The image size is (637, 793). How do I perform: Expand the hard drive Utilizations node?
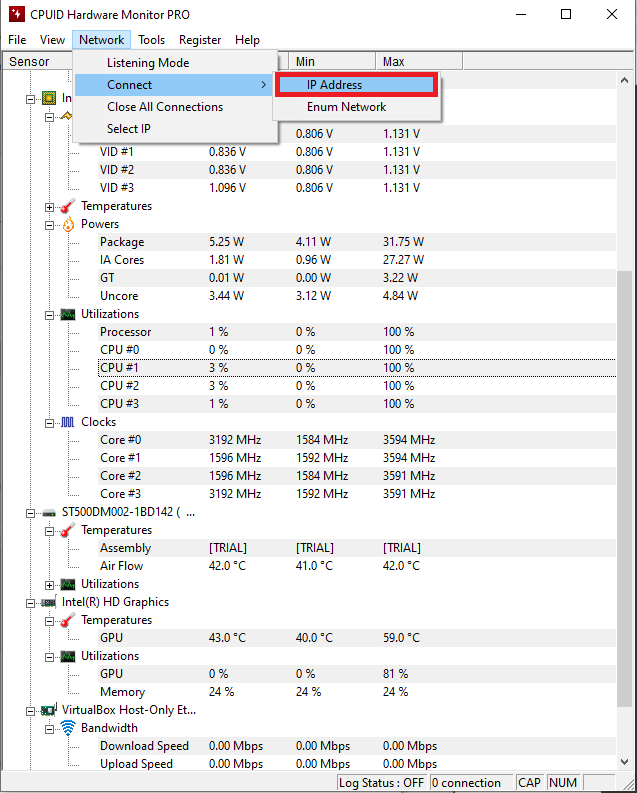[50, 585]
